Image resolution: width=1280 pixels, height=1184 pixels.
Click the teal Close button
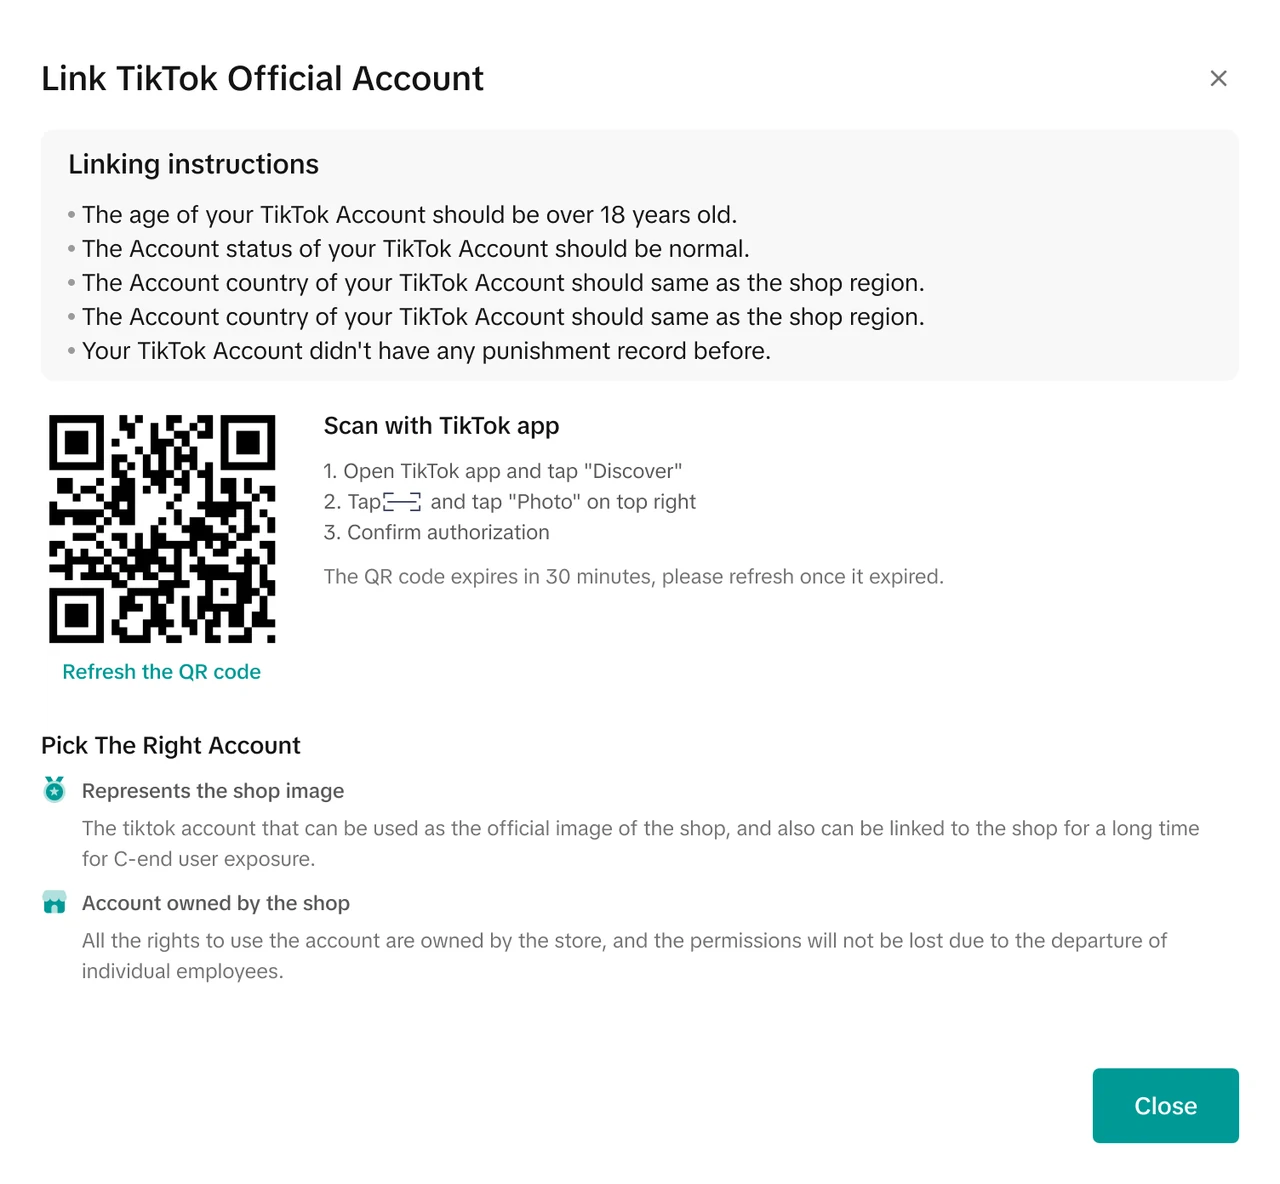[x=1165, y=1105]
